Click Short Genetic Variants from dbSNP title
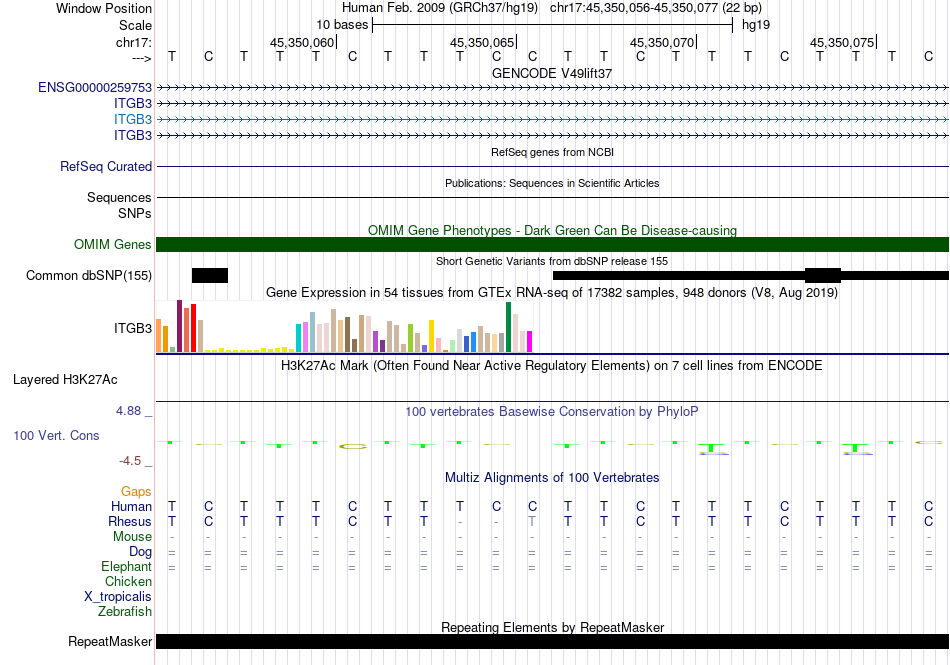Viewport: 950px width, 665px height. (x=552, y=261)
